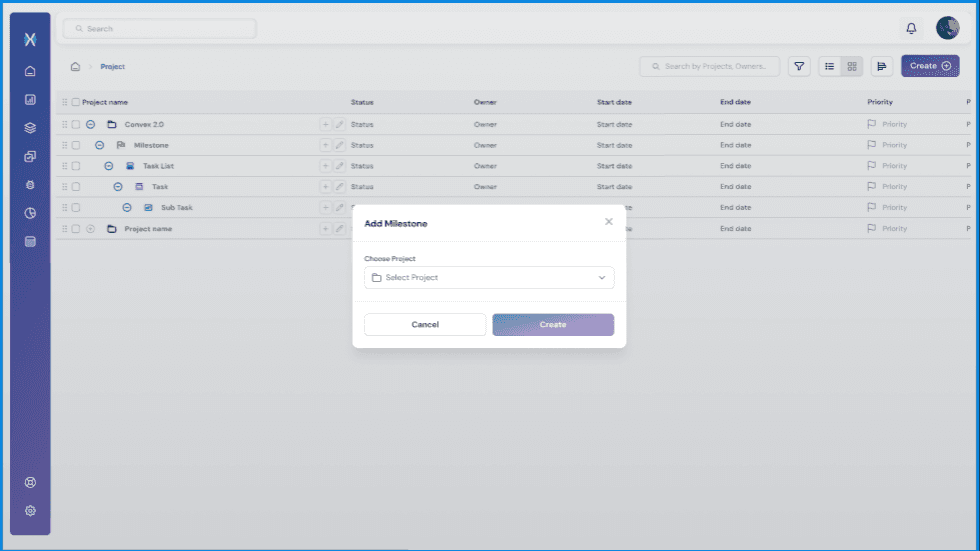Image resolution: width=980 pixels, height=551 pixels.
Task: Click the dropdown chevron in Select Project
Action: tap(602, 277)
